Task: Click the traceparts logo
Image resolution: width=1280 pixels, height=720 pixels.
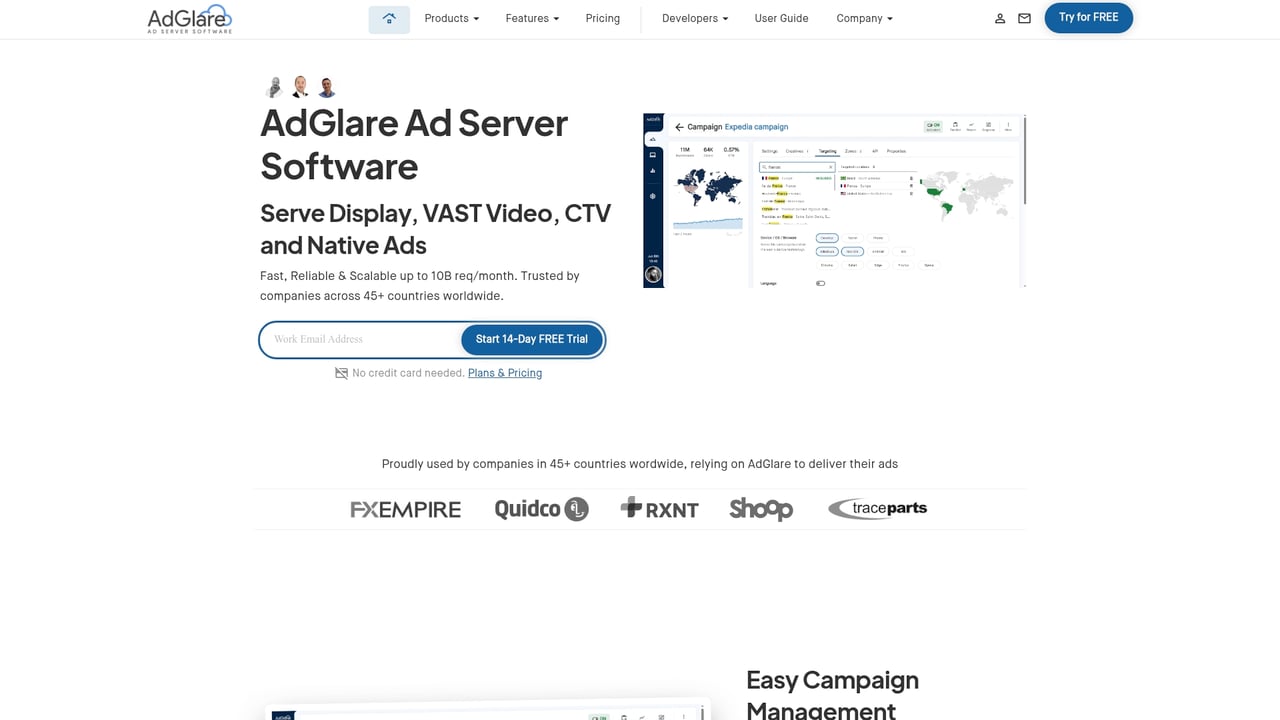Action: [877, 509]
